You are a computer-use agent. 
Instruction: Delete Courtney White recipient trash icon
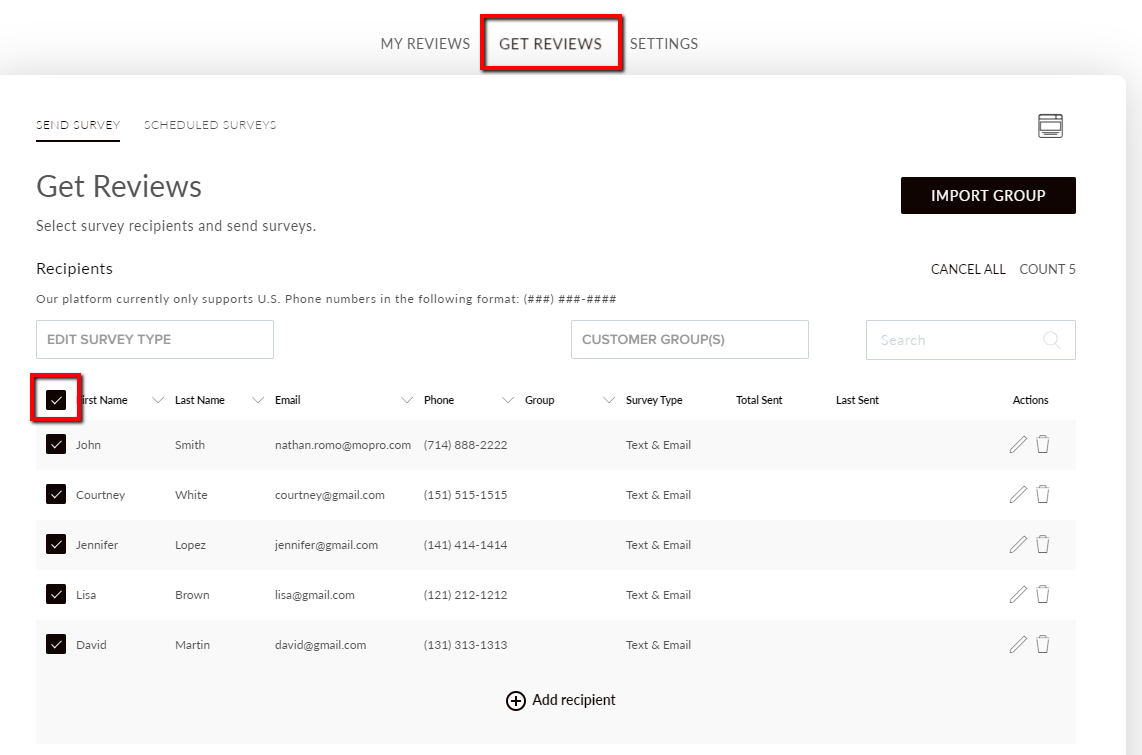coord(1043,494)
